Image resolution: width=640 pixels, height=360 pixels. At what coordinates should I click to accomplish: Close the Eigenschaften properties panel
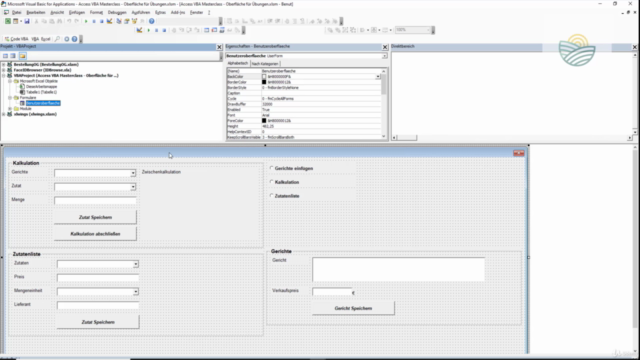tap(384, 47)
